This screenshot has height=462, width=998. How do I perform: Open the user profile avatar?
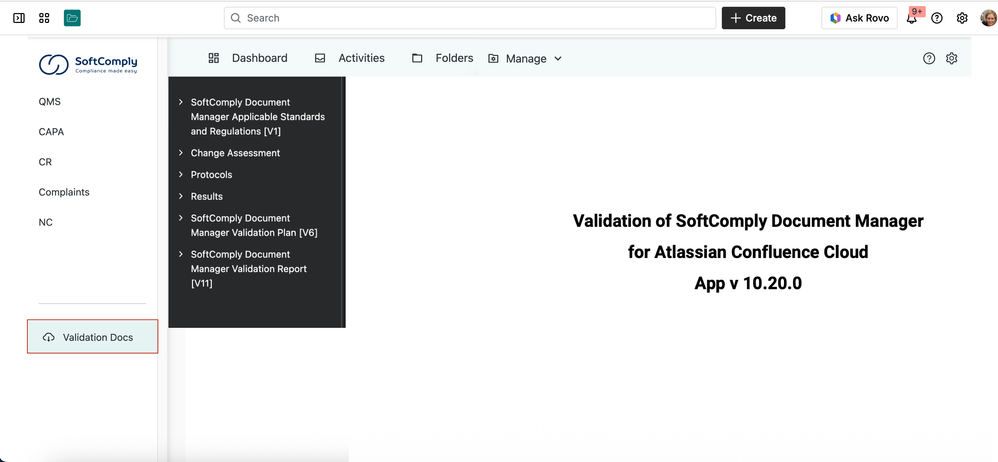pos(988,18)
